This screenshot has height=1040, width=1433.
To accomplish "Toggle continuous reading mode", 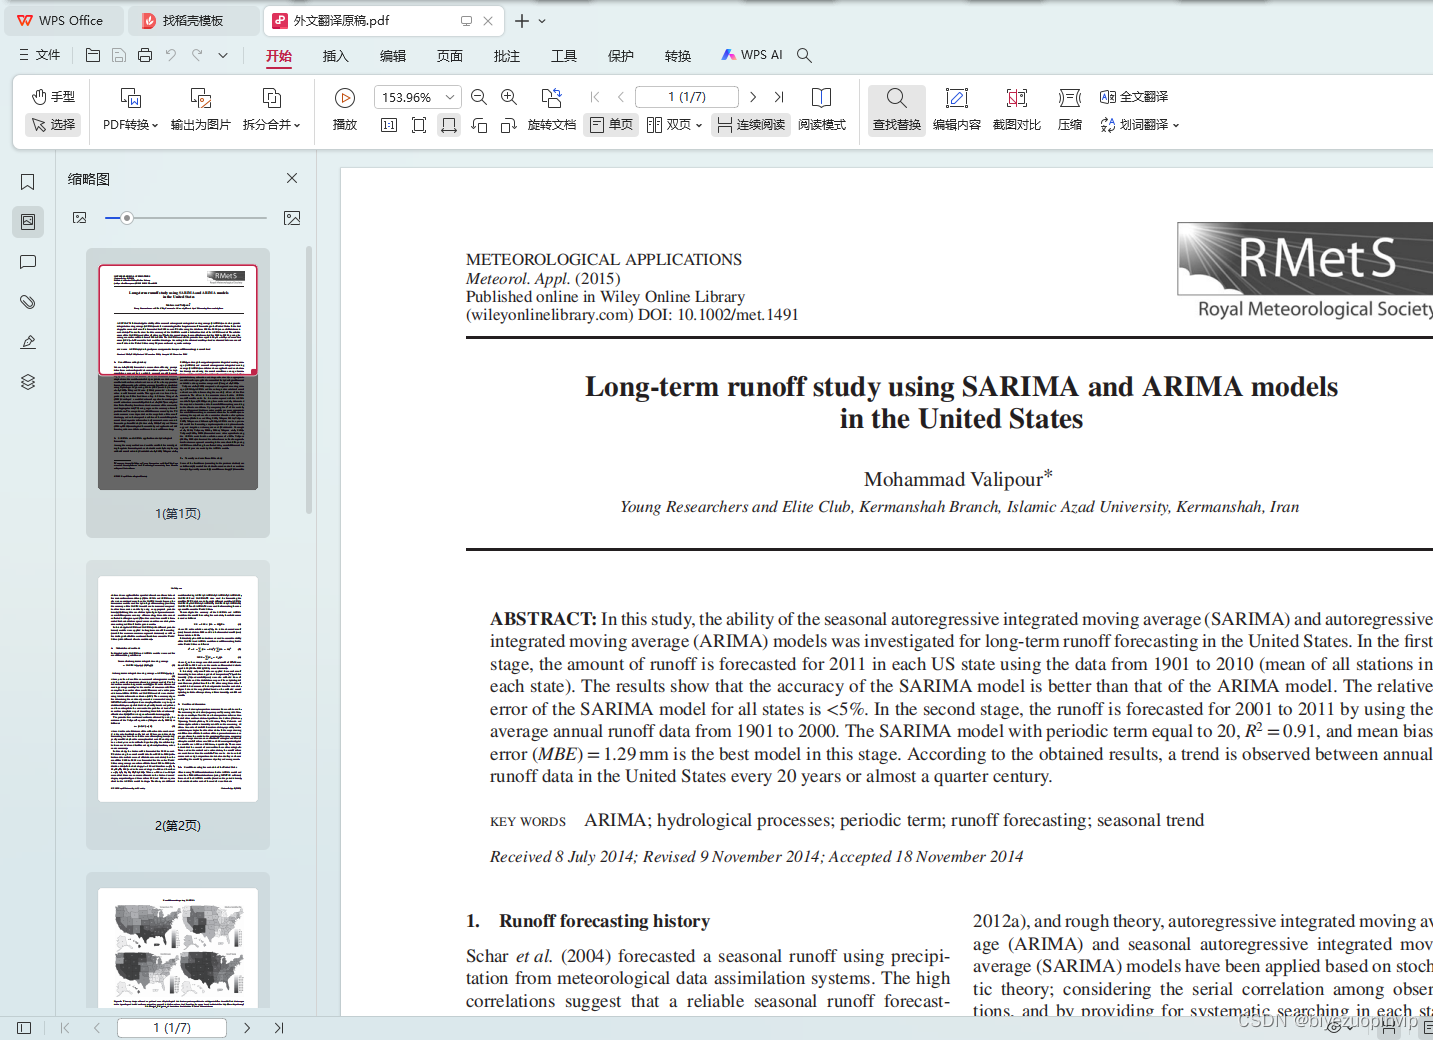I will [751, 125].
